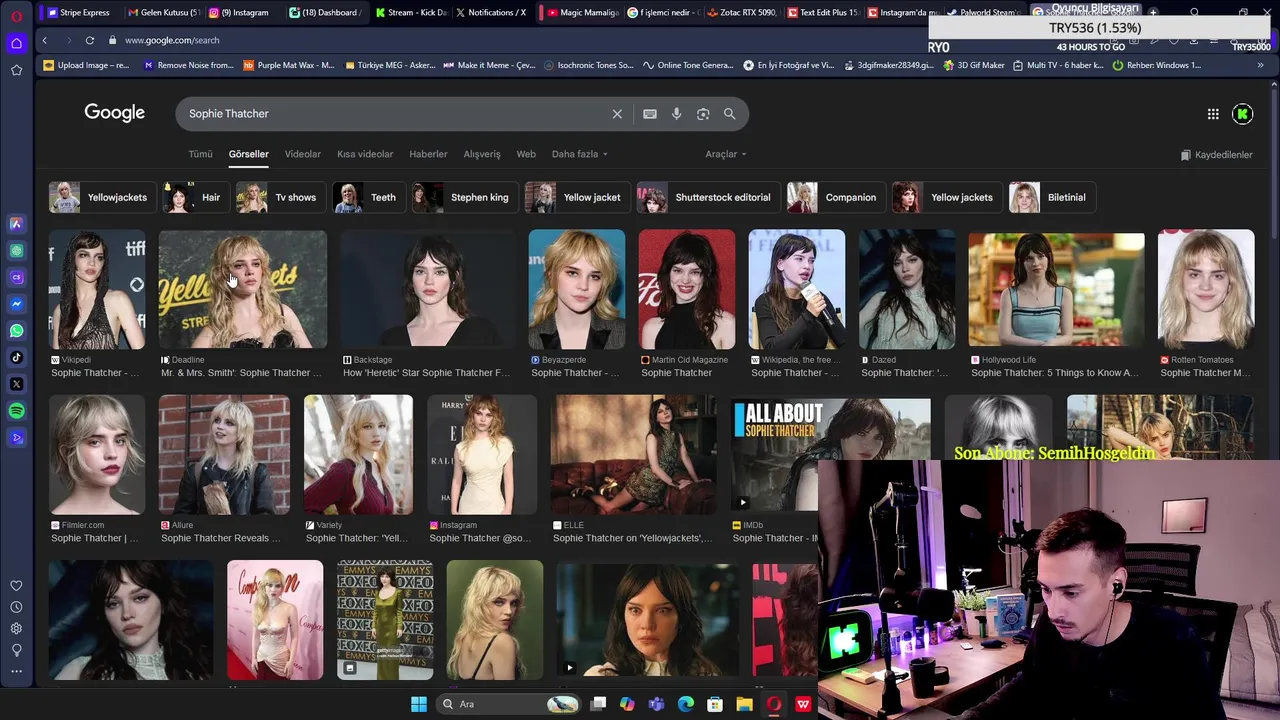Open the Opera menu logo

[16, 16]
